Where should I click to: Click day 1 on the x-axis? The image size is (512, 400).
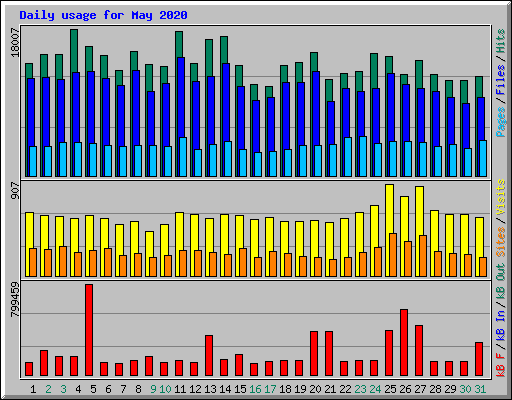33,389
